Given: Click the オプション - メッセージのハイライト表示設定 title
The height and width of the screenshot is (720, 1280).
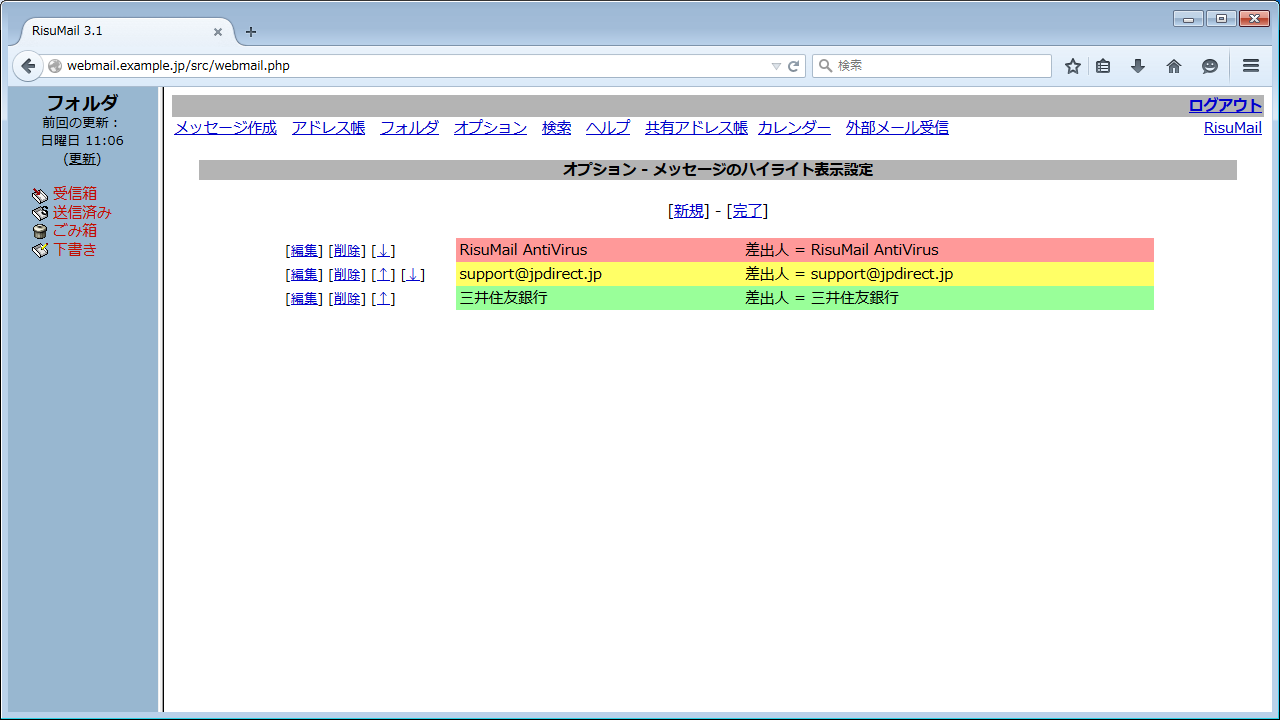Looking at the screenshot, I should click(x=718, y=170).
